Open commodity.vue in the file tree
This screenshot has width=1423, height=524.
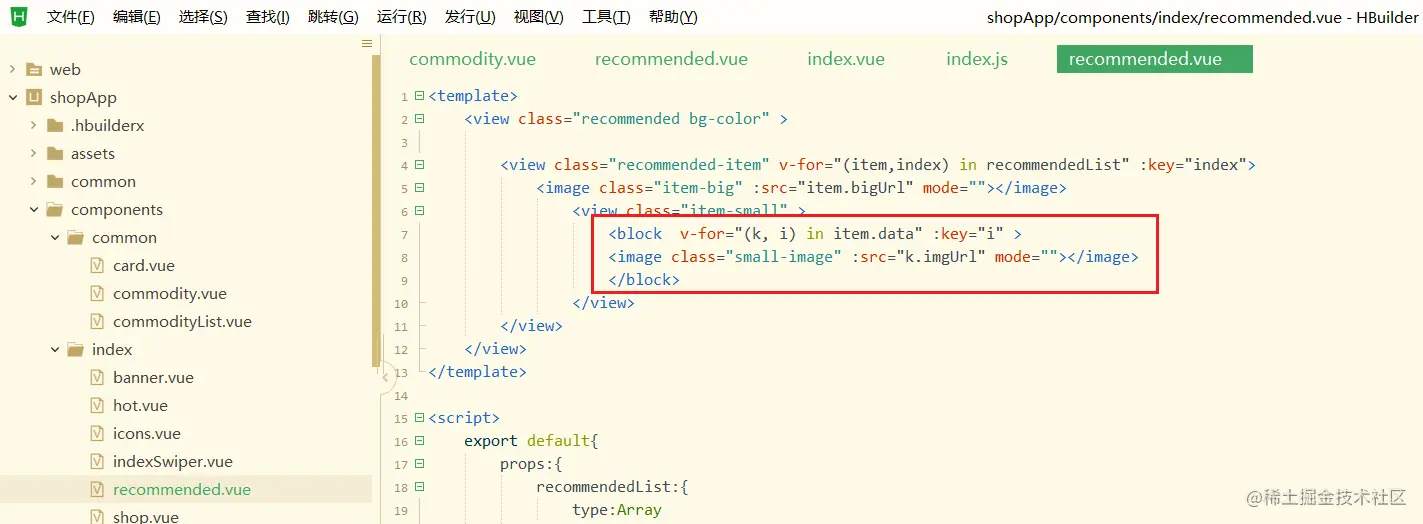click(x=170, y=293)
